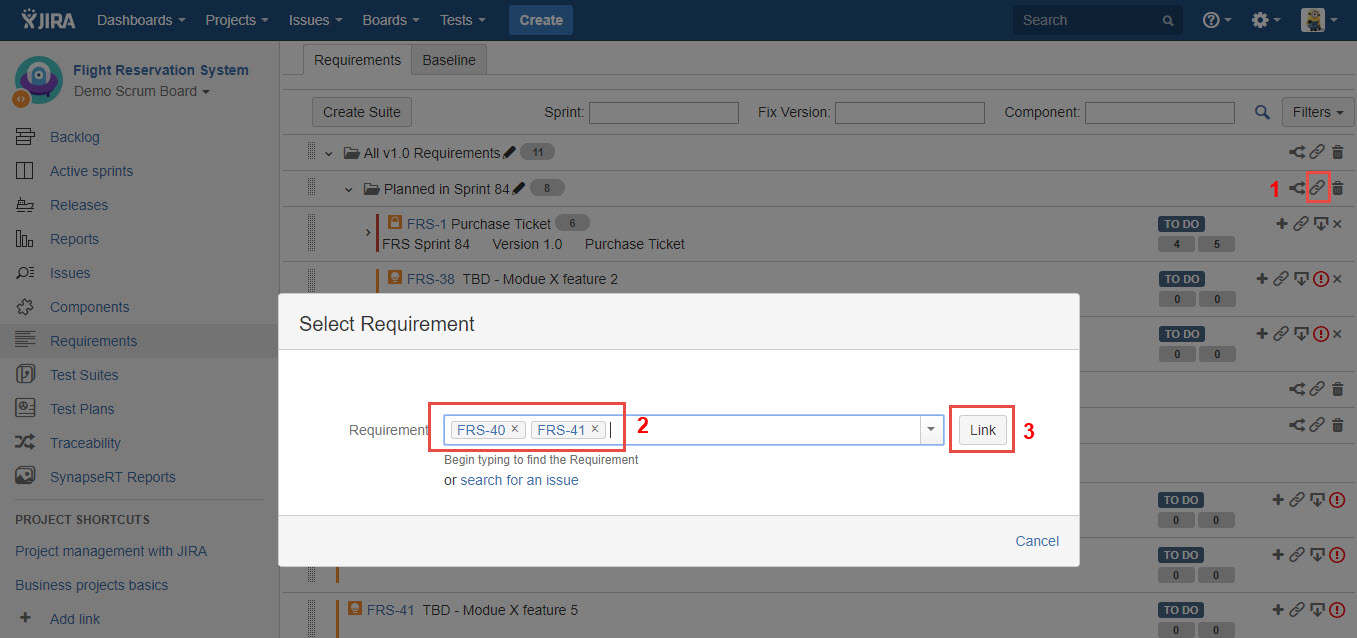Viewport: 1357px width, 638px height.
Task: Open the Filters dropdown
Action: click(1318, 112)
